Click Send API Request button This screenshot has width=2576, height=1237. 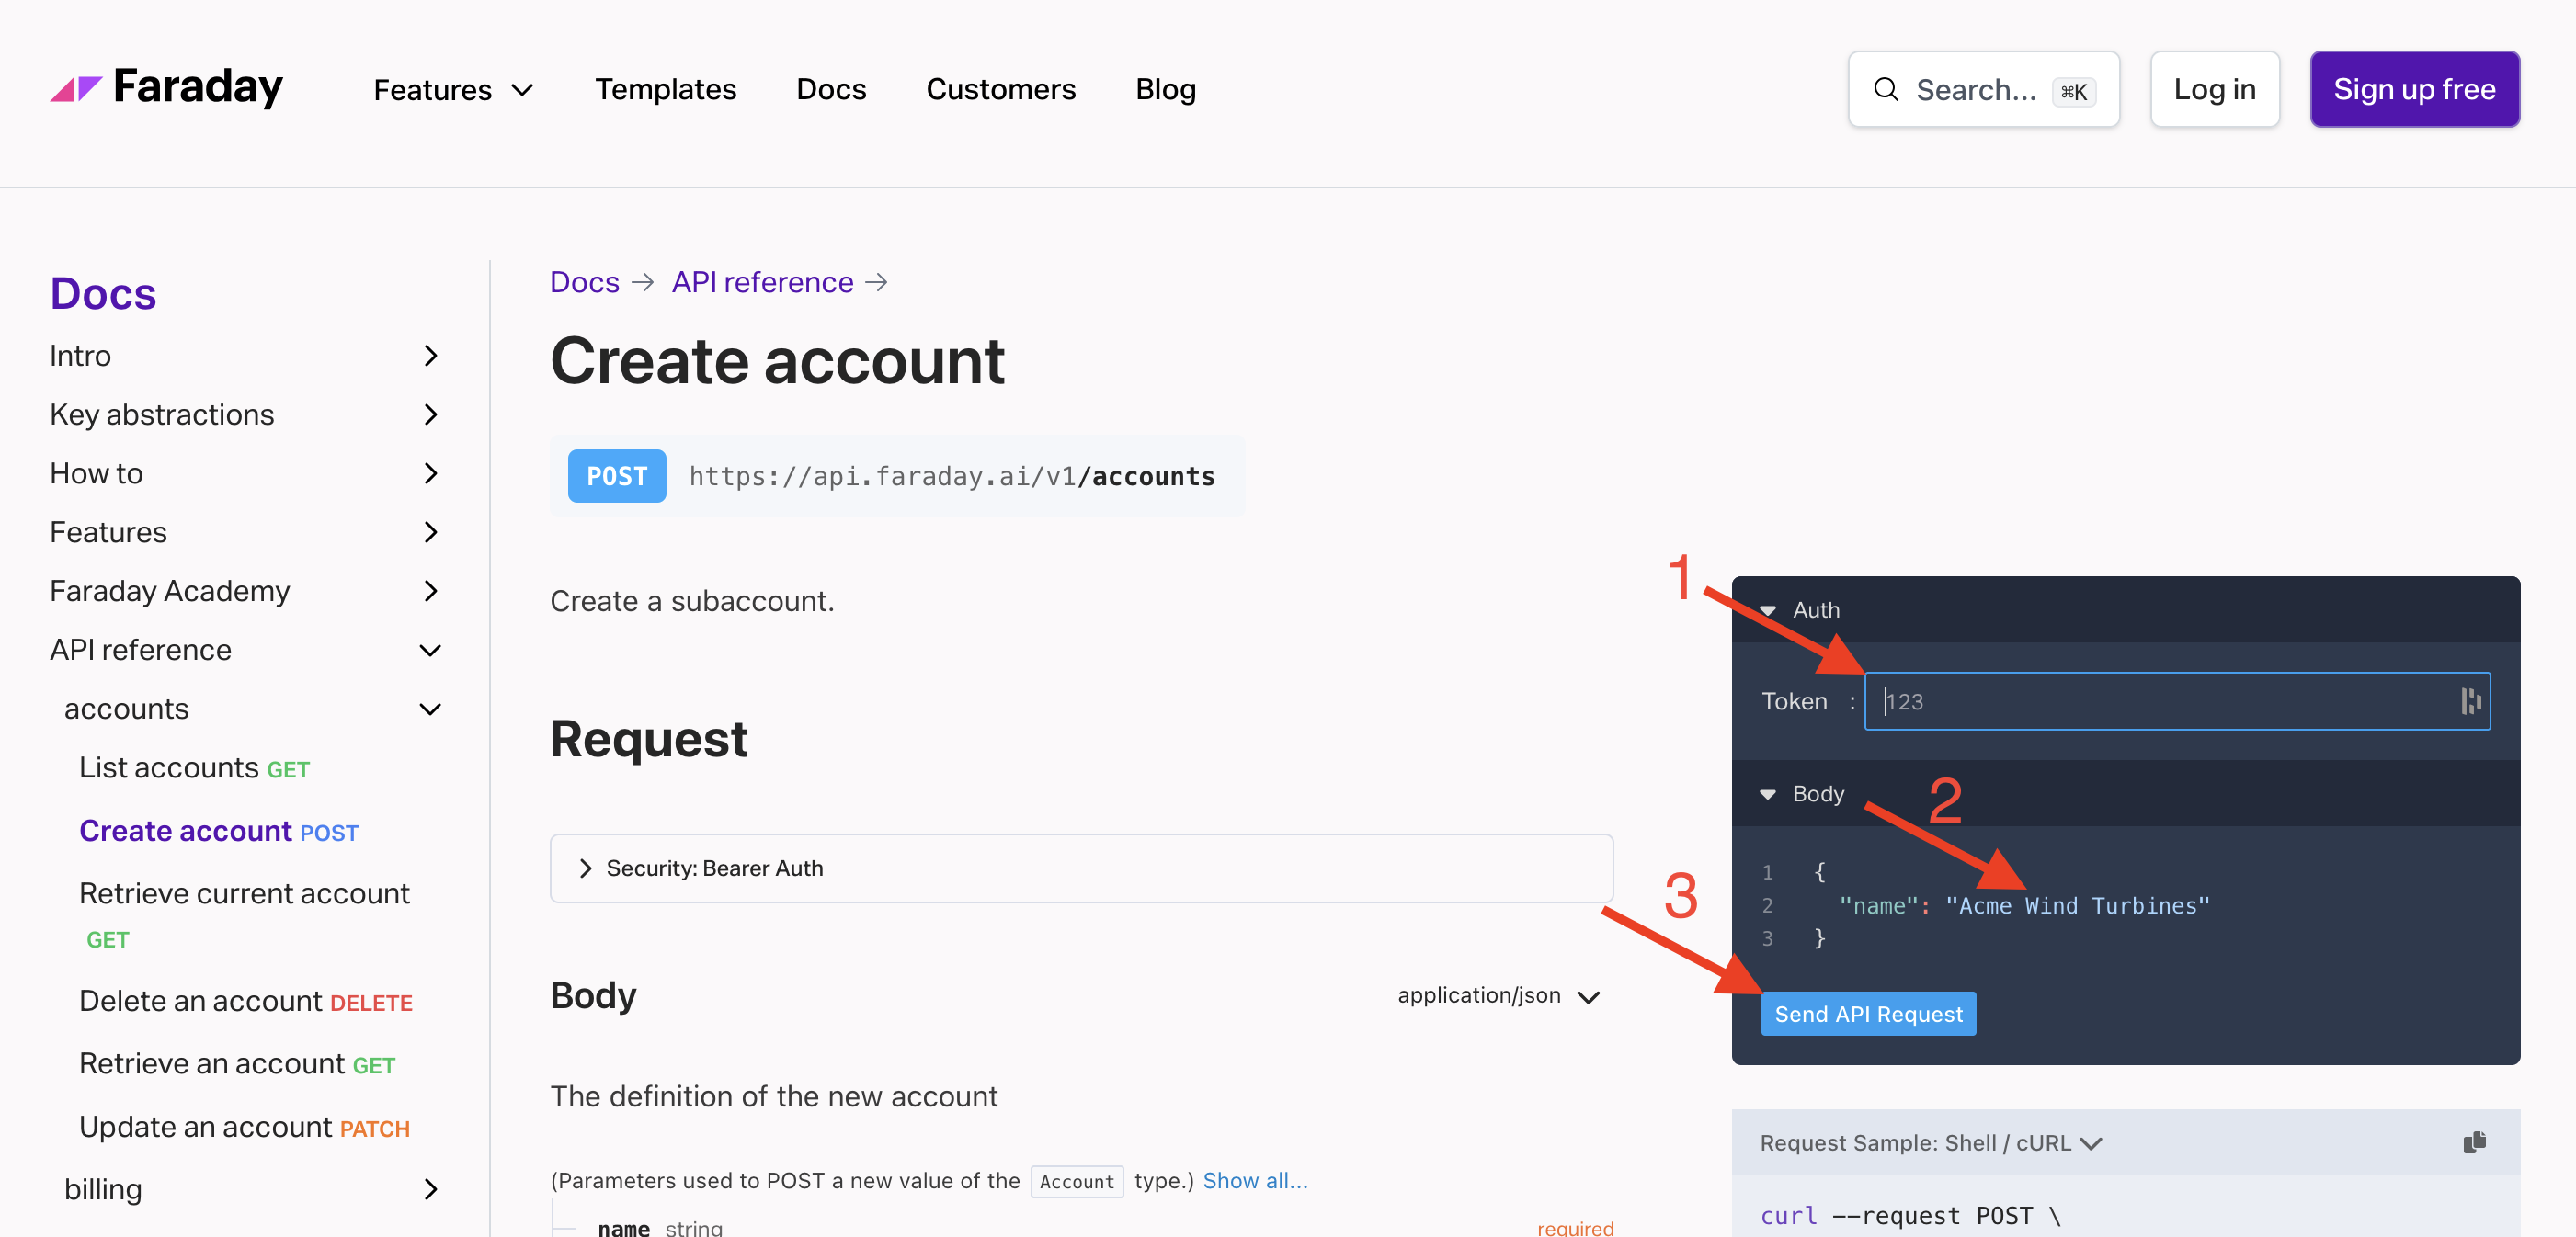pyautogui.click(x=1867, y=1014)
